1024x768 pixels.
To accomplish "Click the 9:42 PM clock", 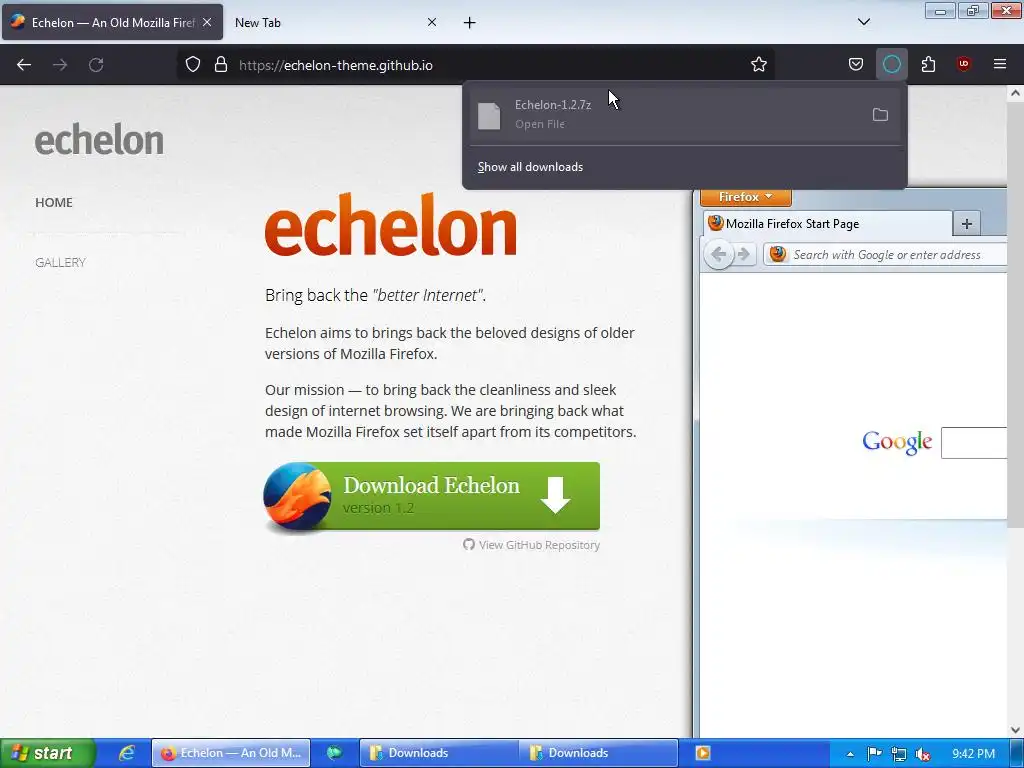I will pos(973,754).
